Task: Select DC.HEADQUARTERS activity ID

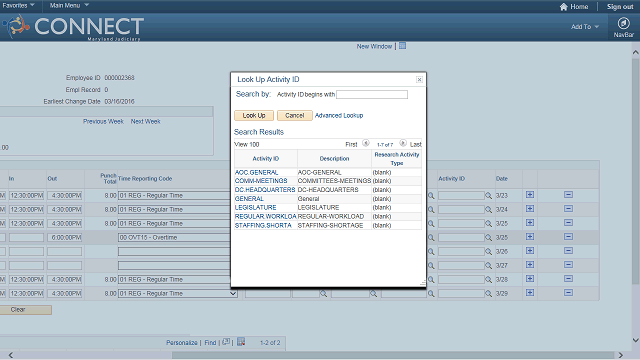Action: click(x=265, y=190)
